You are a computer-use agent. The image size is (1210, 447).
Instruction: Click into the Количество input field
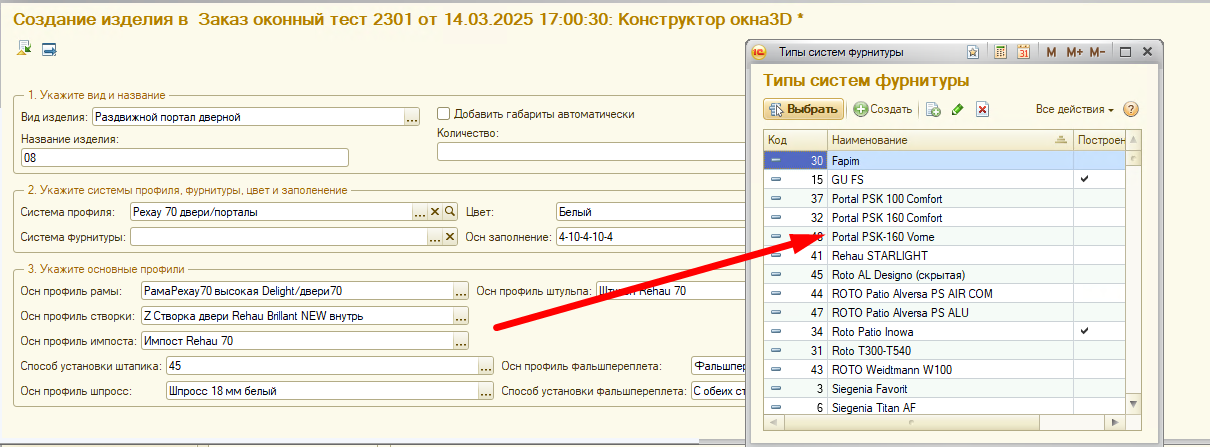[593, 152]
